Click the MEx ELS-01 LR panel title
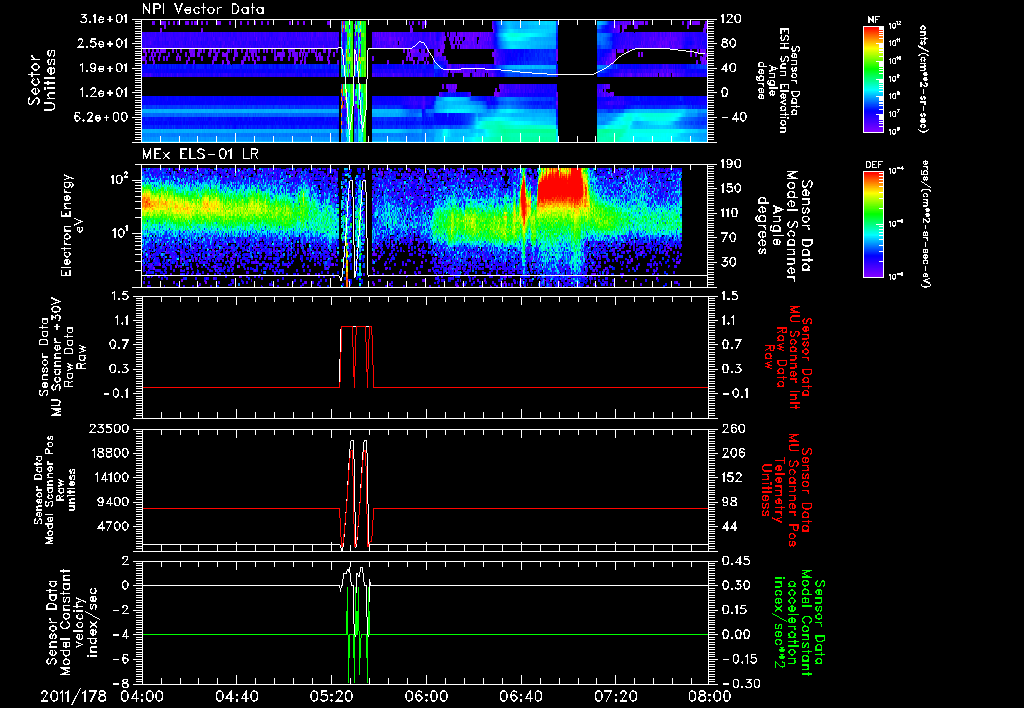This screenshot has height=708, width=1024. pyautogui.click(x=201, y=155)
